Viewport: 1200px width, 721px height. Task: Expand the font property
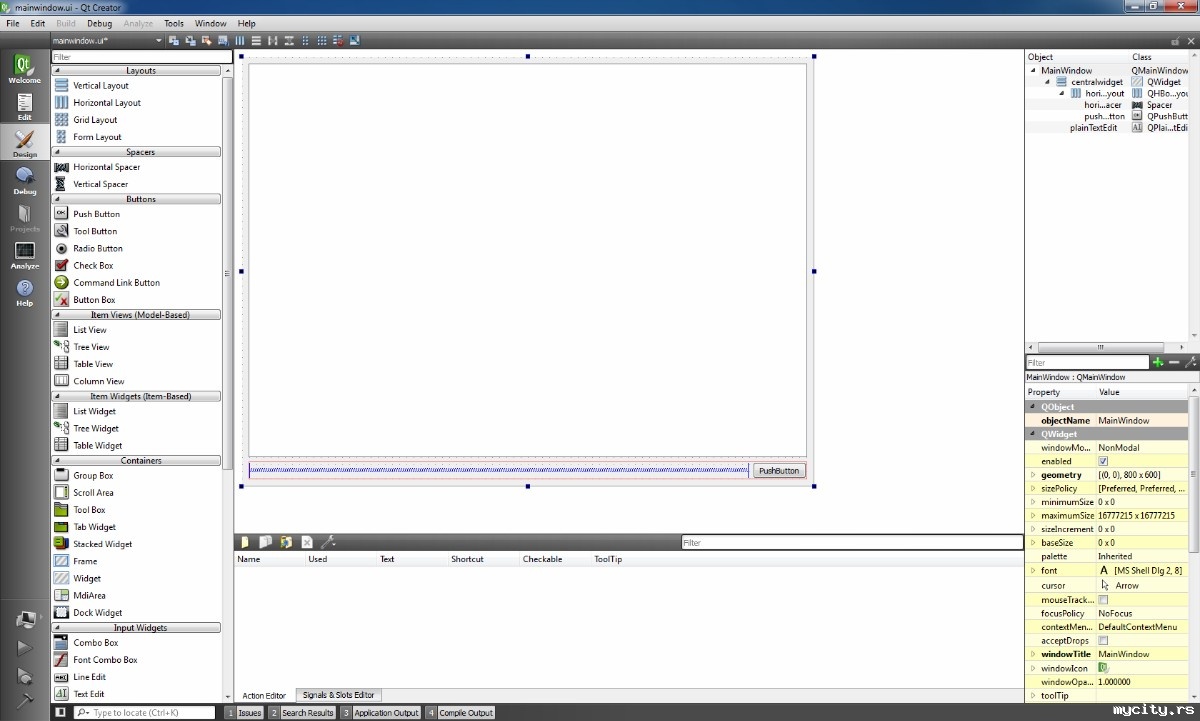point(1033,570)
